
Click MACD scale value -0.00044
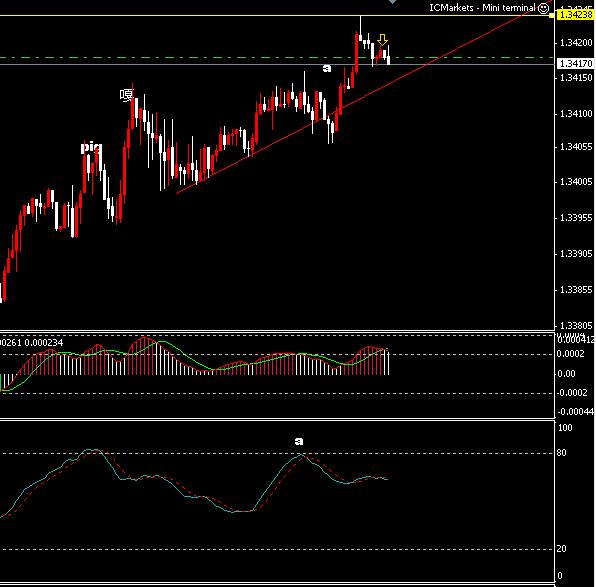575,412
